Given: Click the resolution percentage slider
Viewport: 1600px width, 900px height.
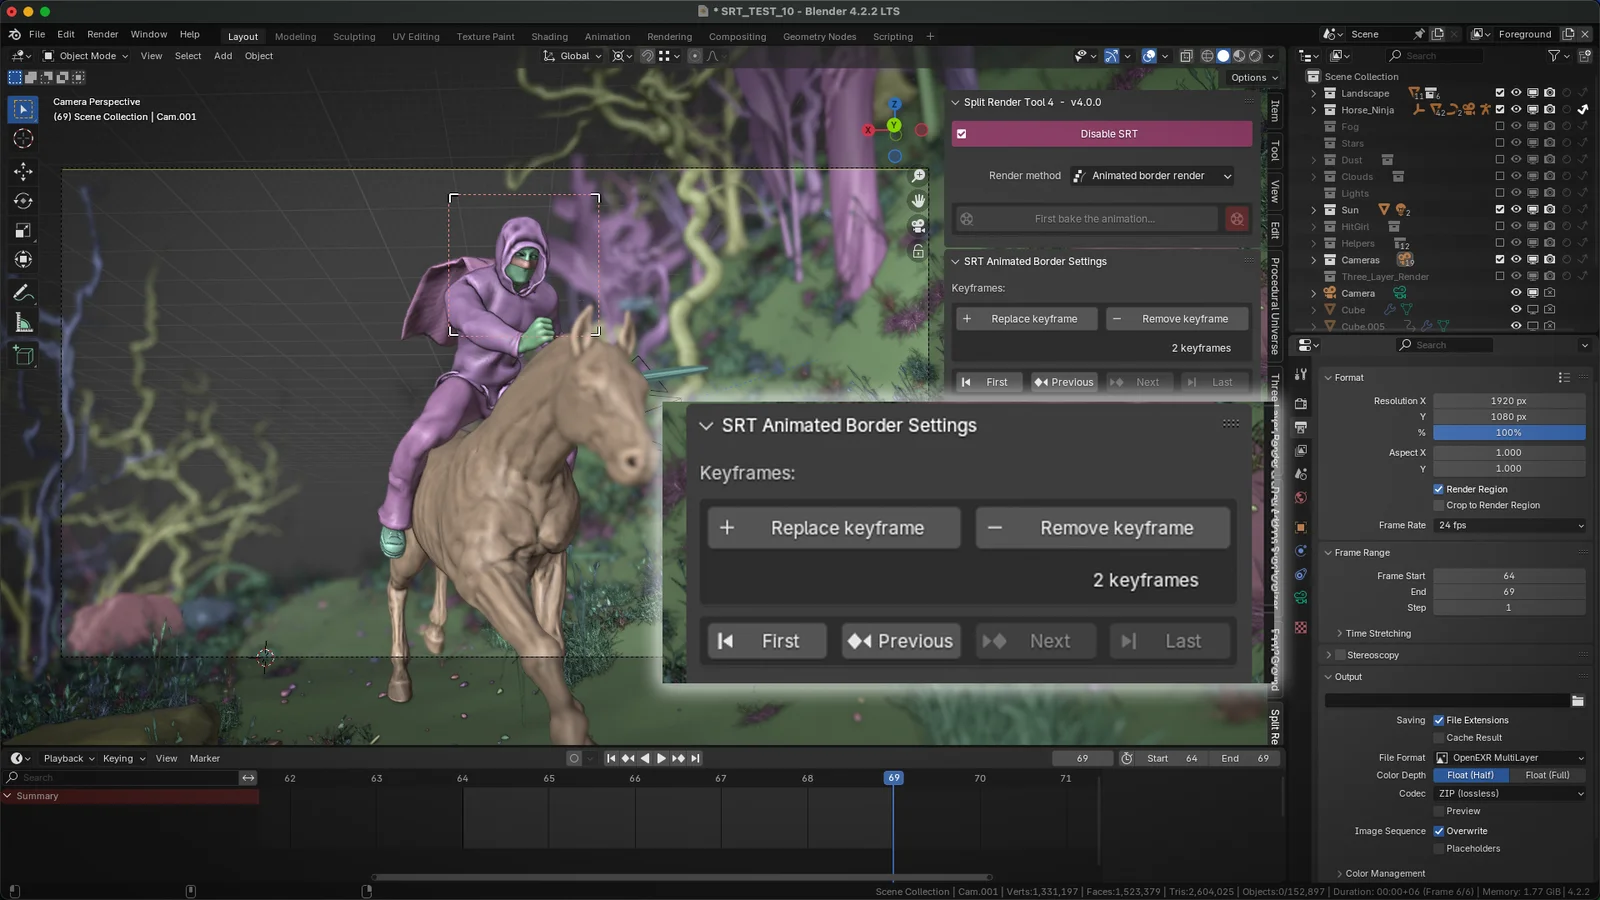Looking at the screenshot, I should coord(1509,432).
